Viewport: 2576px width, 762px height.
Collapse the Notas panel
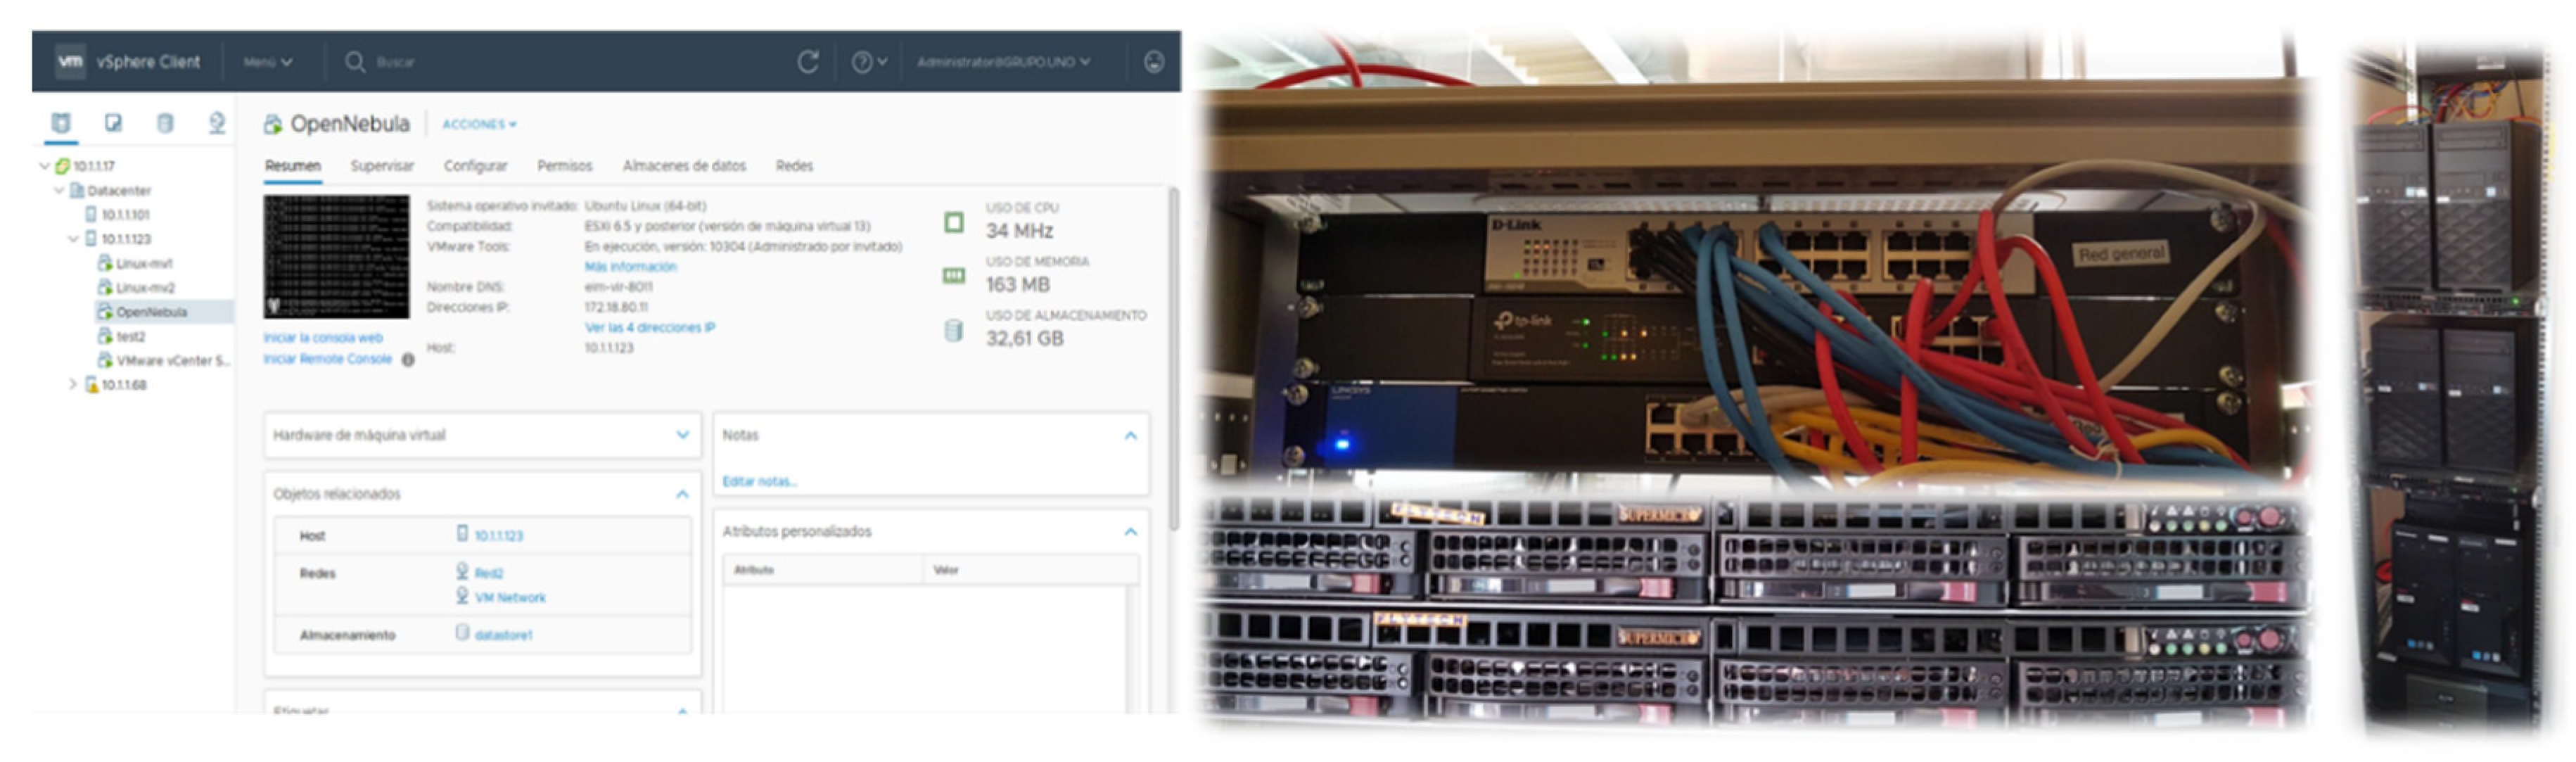coord(1130,435)
